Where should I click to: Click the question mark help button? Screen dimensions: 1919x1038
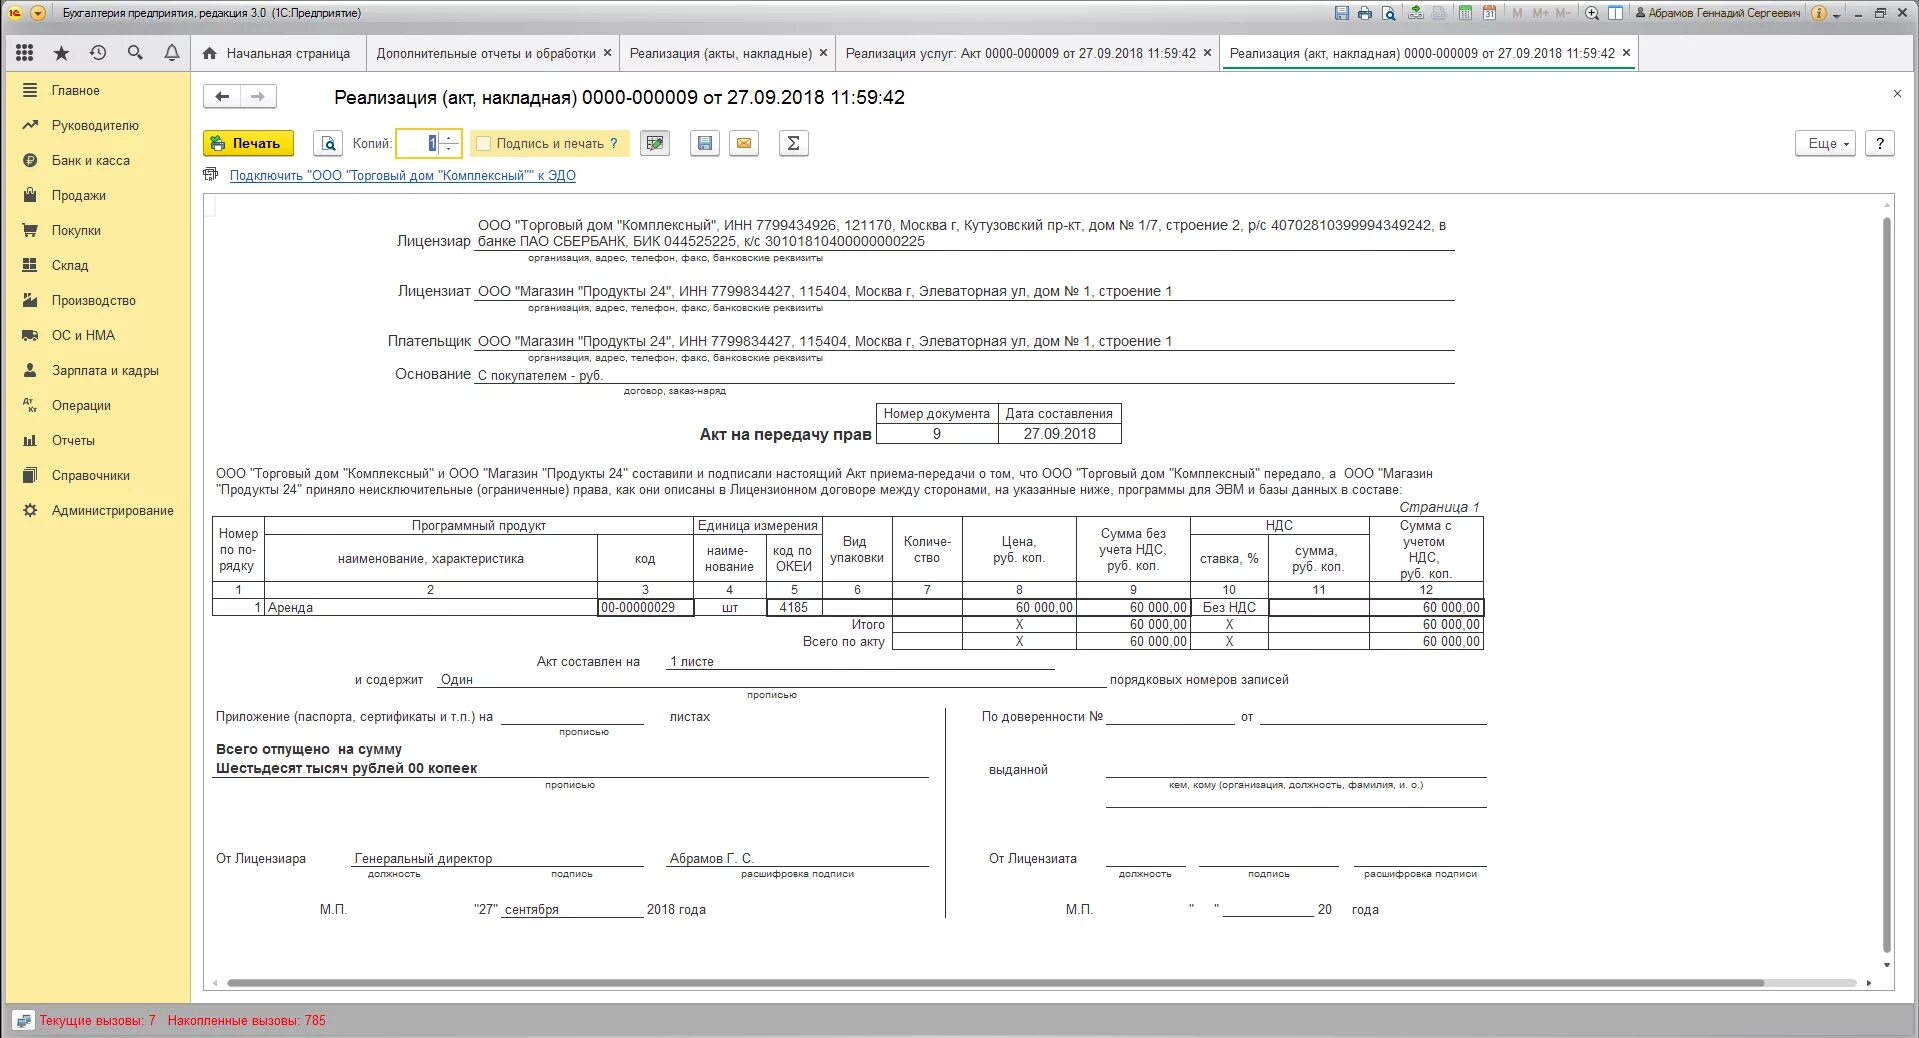coord(1880,143)
